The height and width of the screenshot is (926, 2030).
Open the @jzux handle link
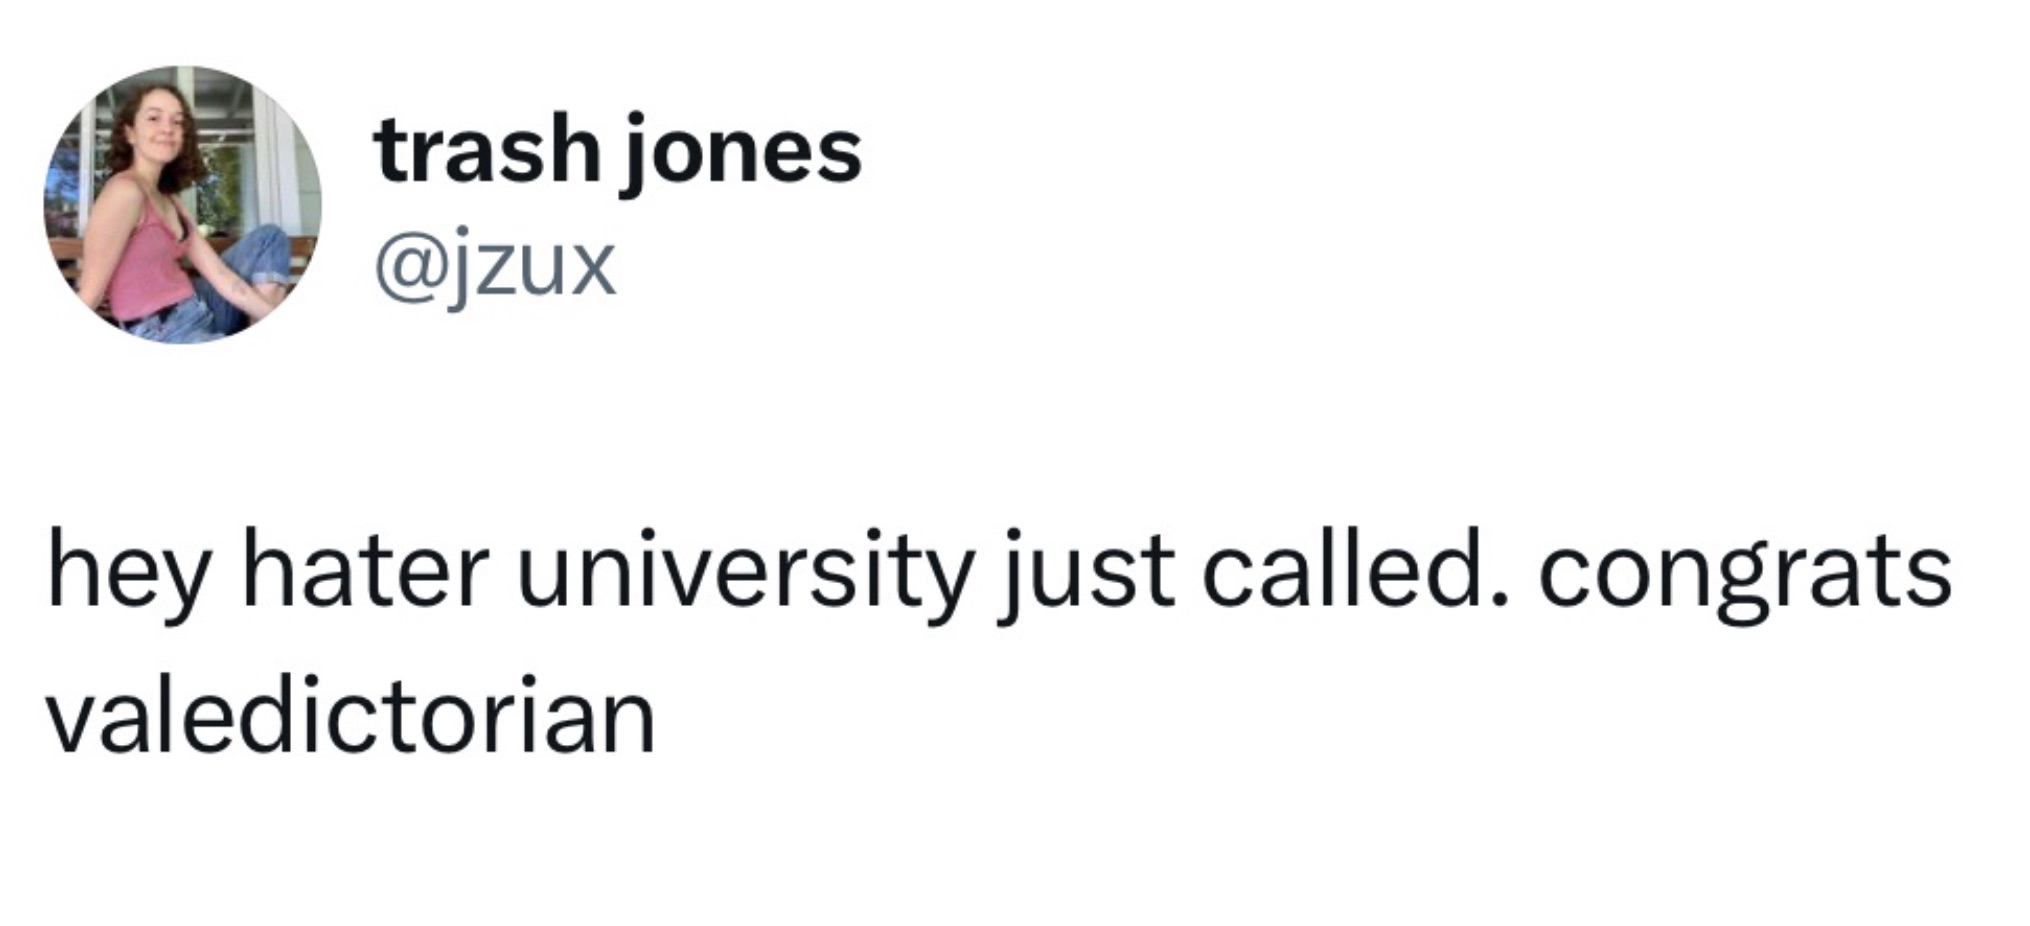(495, 264)
